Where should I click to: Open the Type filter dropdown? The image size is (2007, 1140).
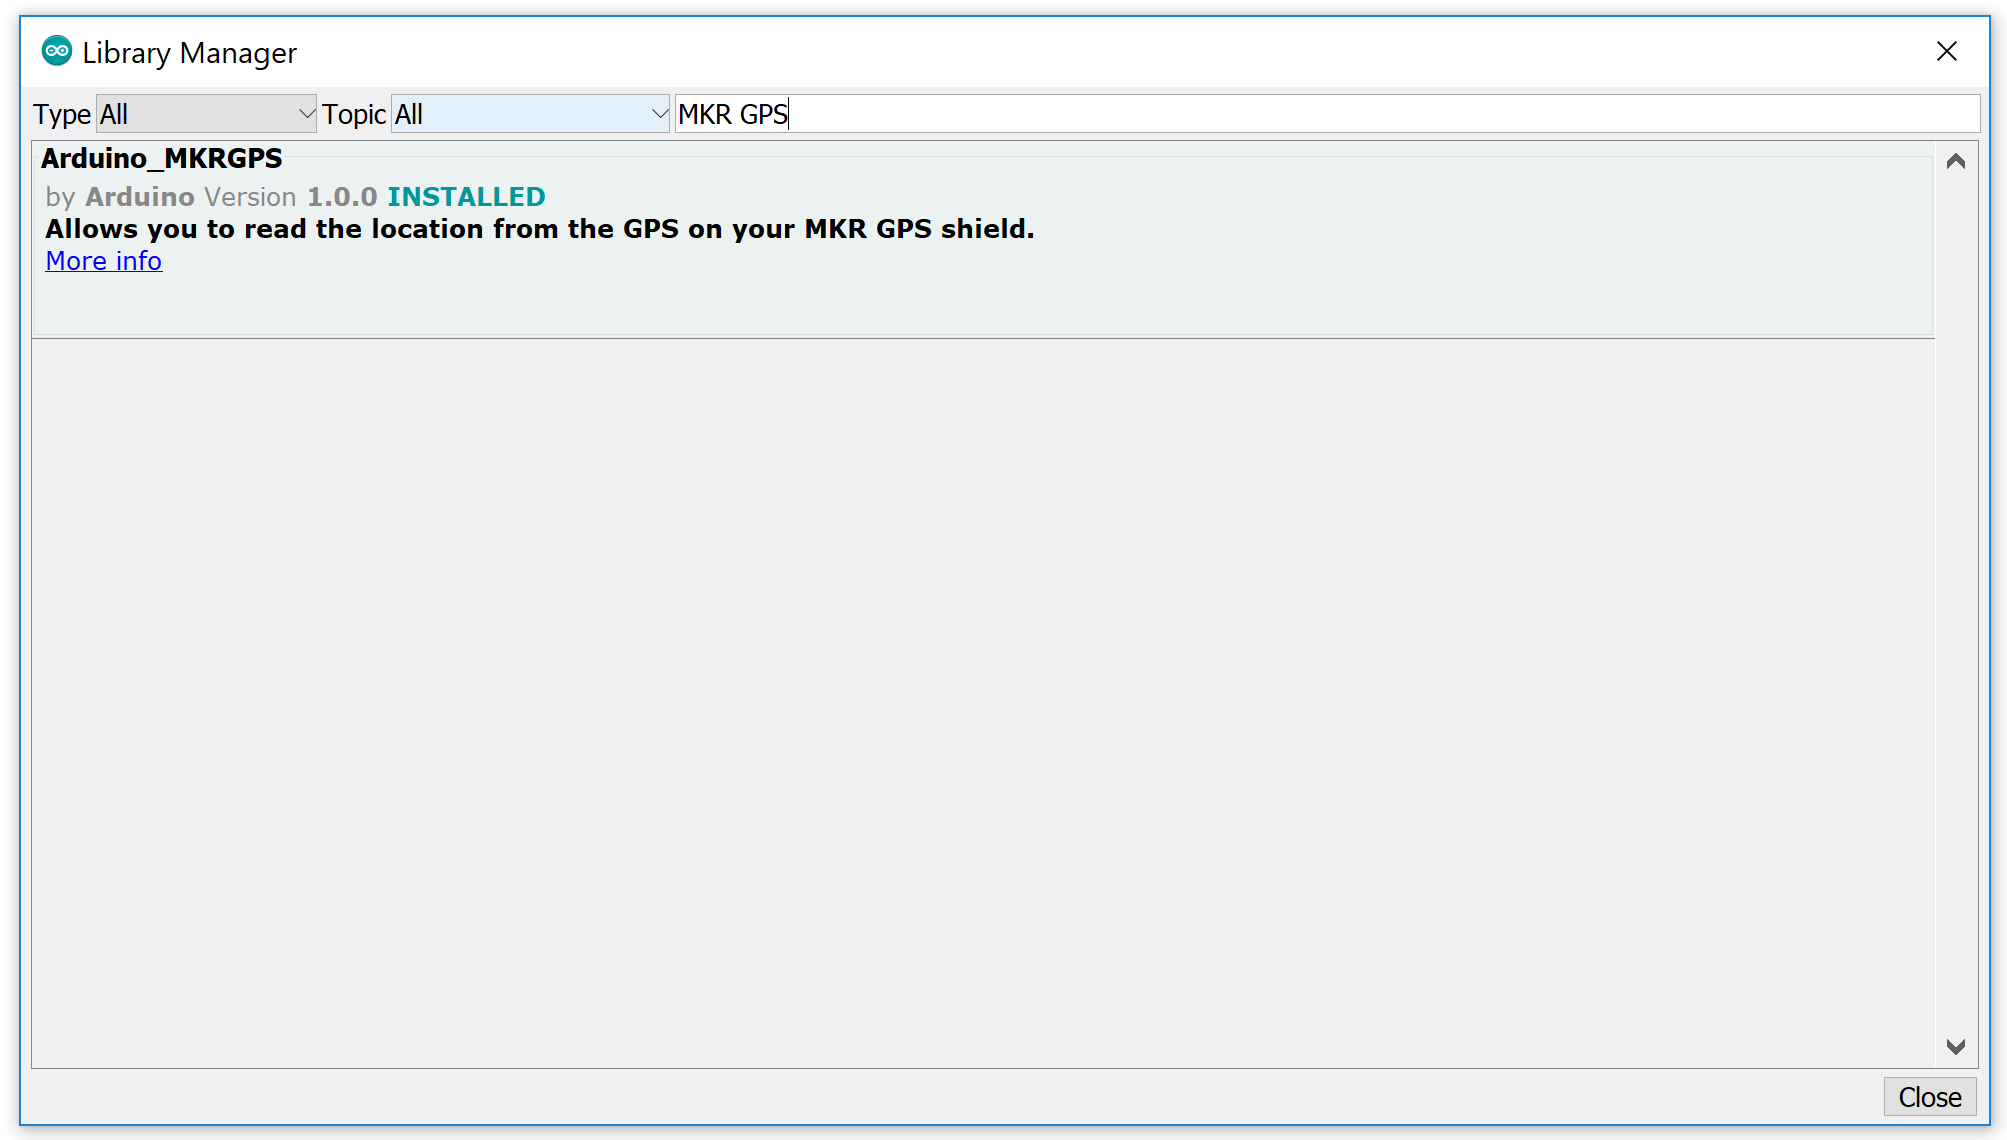coord(206,114)
